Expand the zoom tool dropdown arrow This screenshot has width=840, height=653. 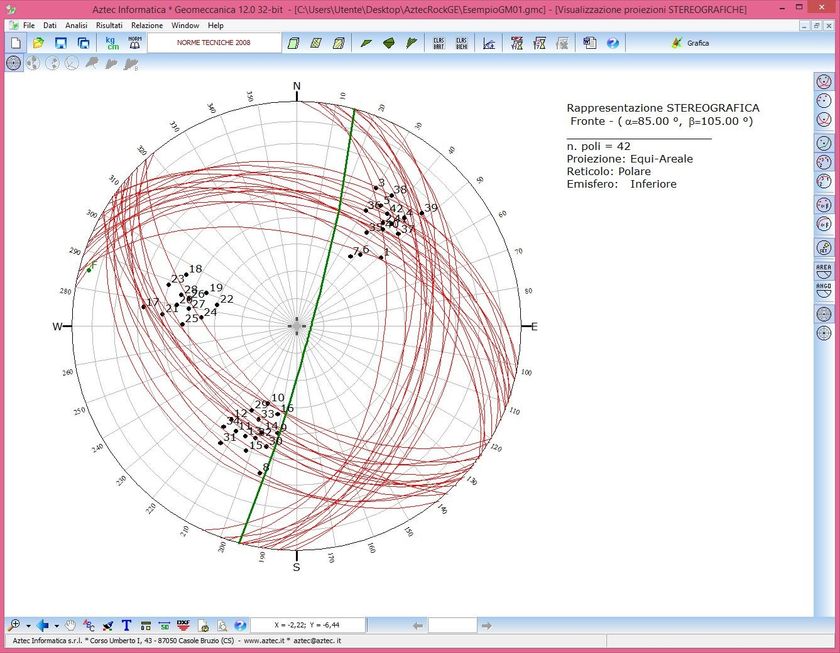[x=28, y=626]
